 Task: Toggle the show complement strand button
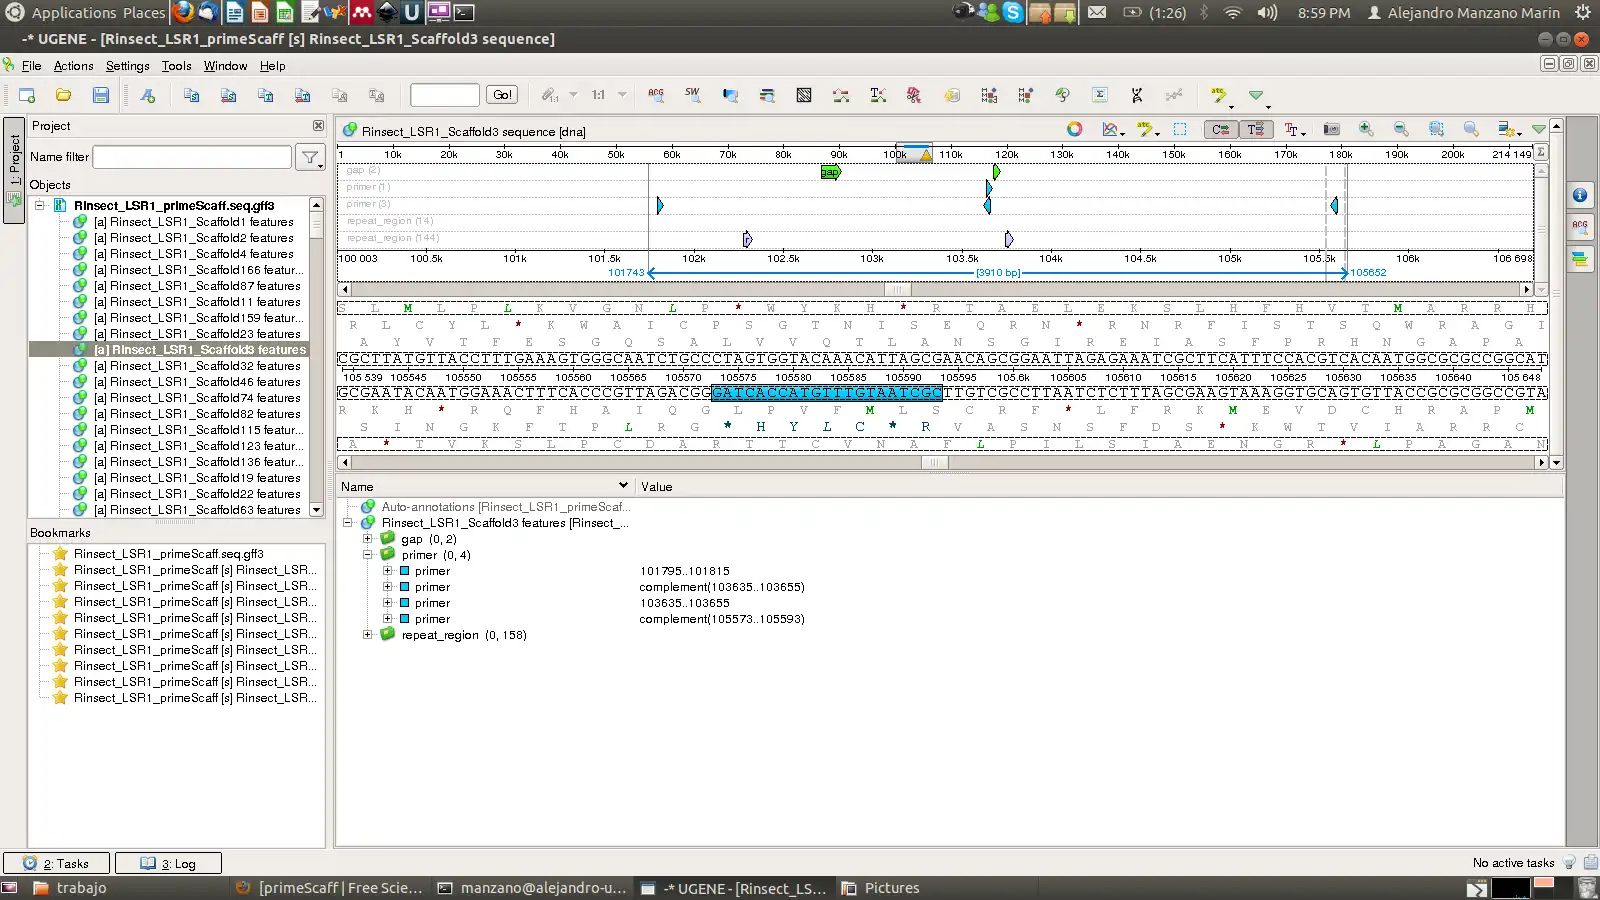click(x=1220, y=129)
